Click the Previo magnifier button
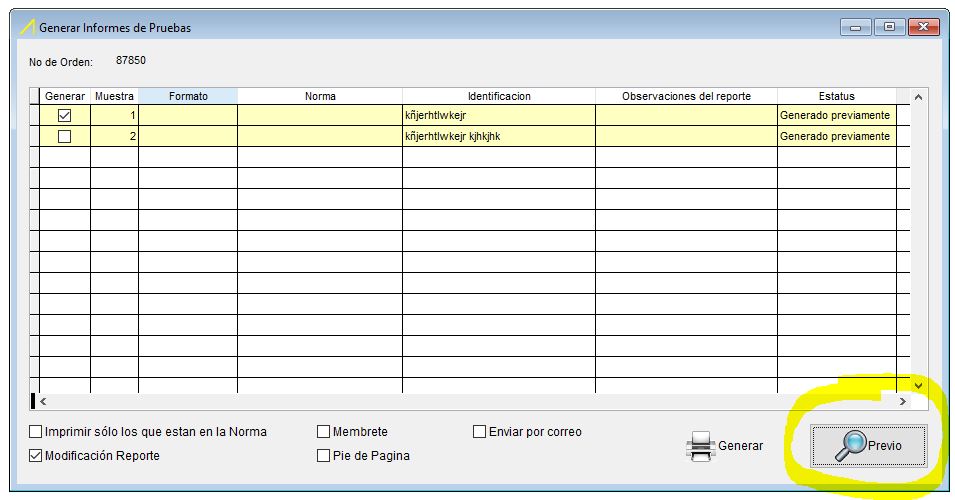 click(x=869, y=446)
